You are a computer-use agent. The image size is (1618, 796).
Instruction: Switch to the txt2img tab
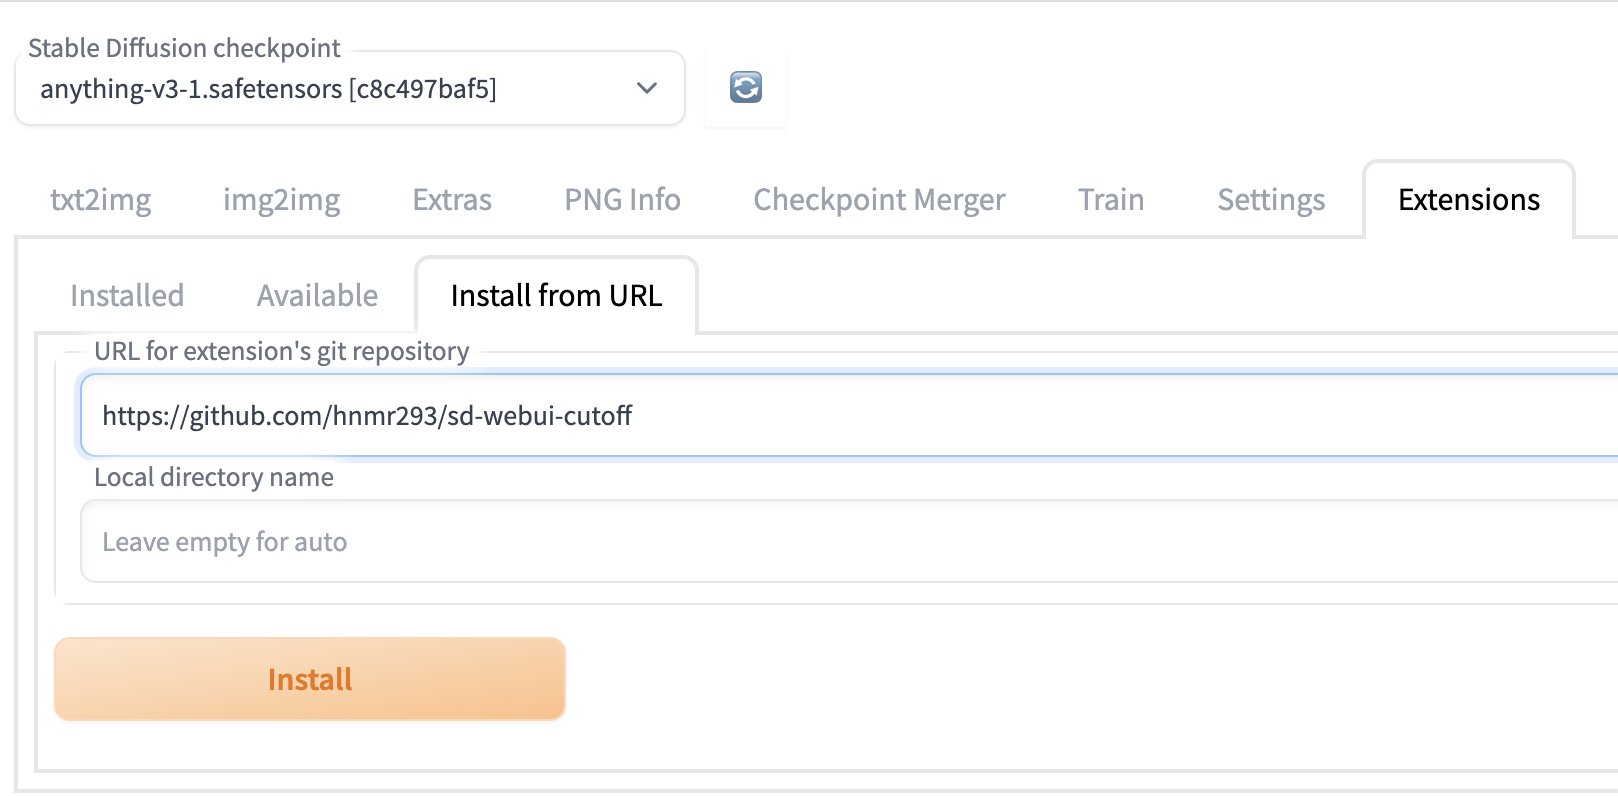pyautogui.click(x=101, y=200)
